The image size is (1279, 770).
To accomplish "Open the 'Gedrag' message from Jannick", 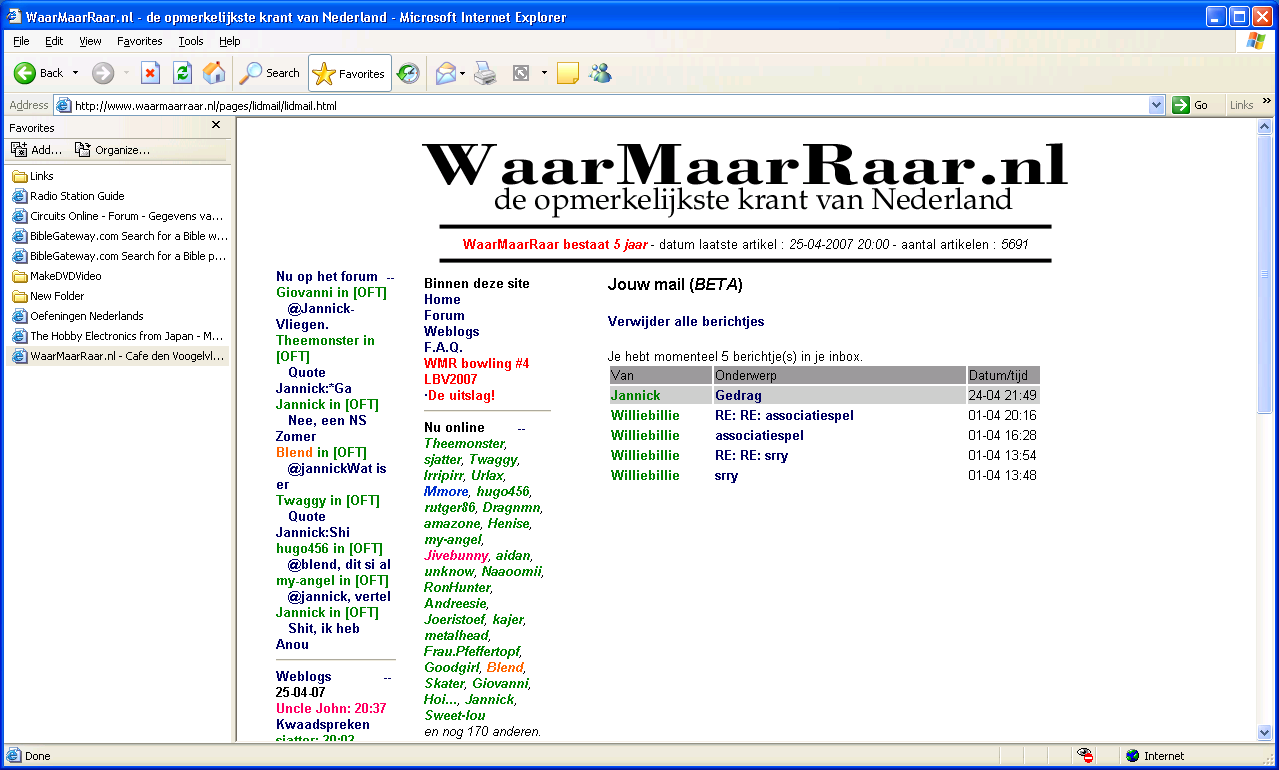I will (738, 396).
